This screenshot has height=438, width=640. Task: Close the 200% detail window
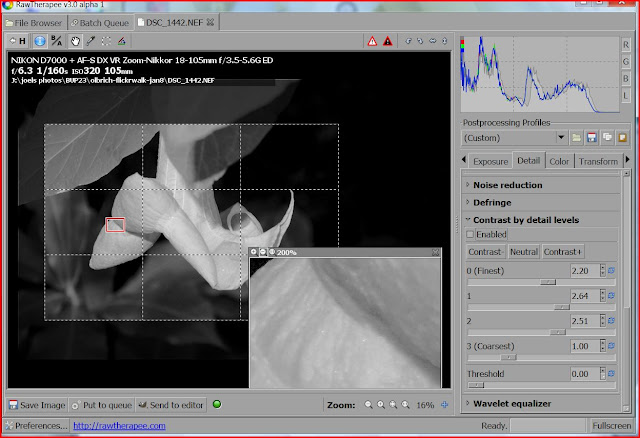pos(436,253)
